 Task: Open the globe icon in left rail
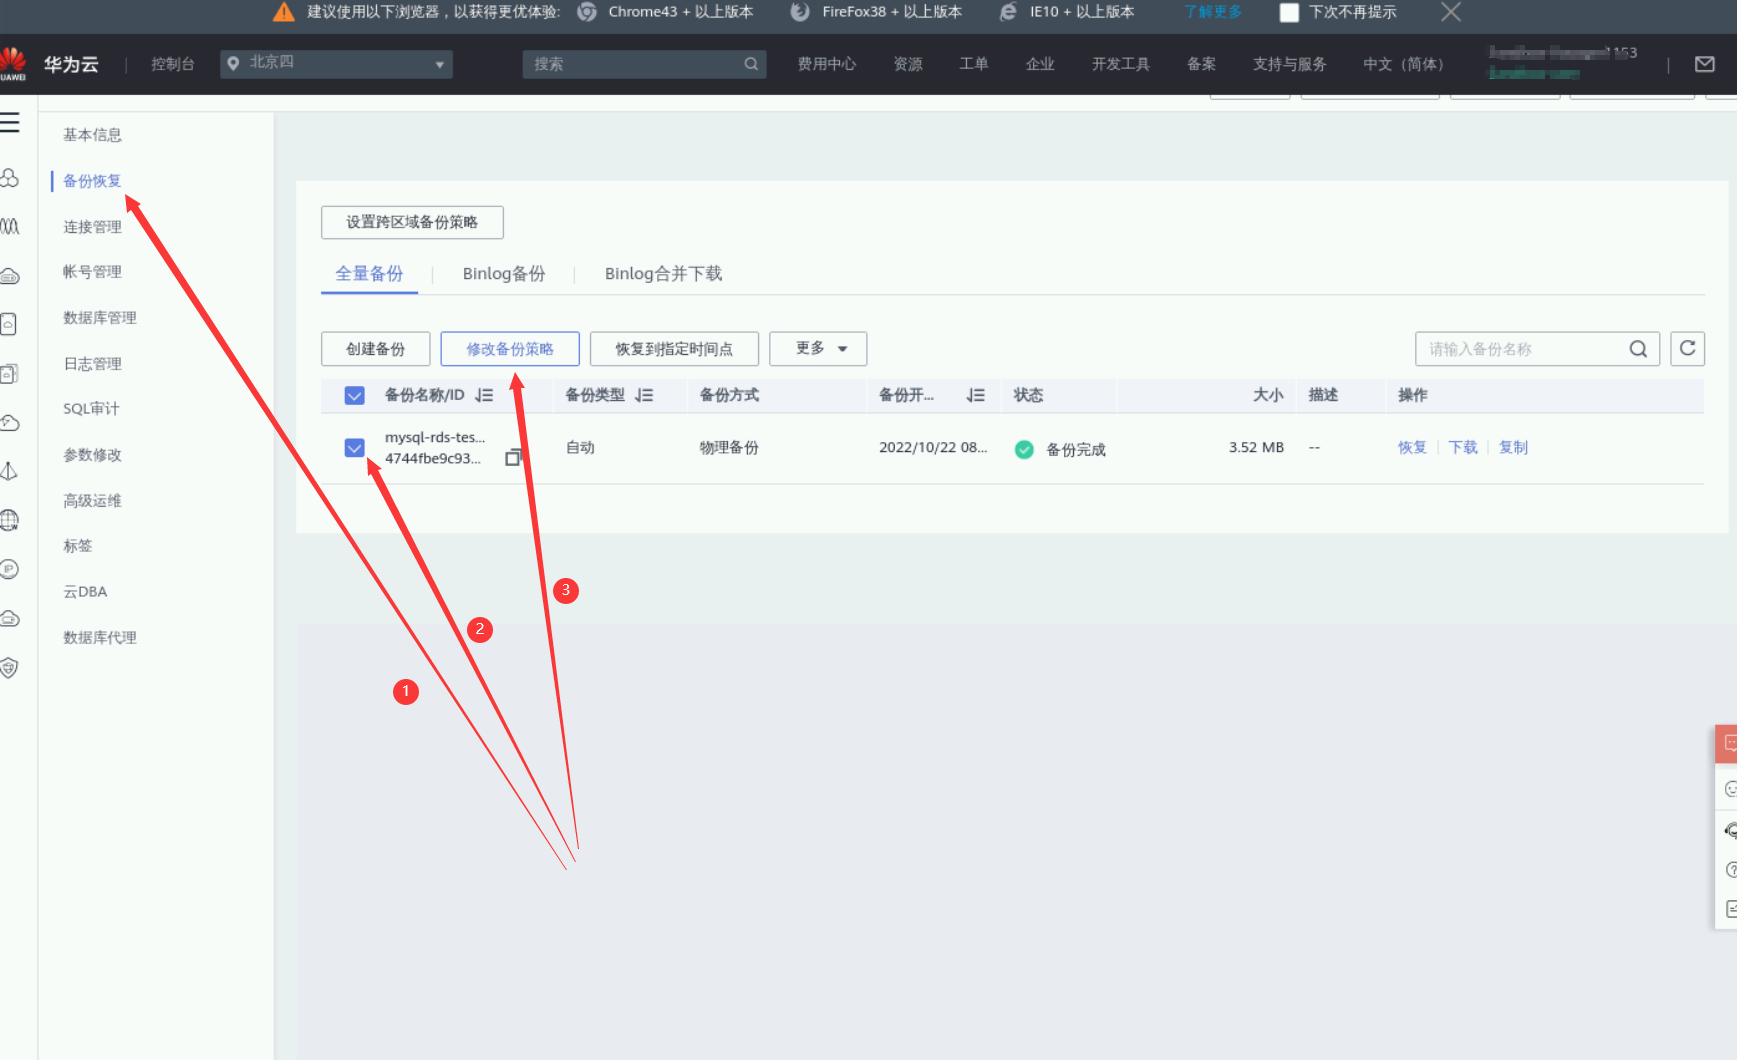9,520
